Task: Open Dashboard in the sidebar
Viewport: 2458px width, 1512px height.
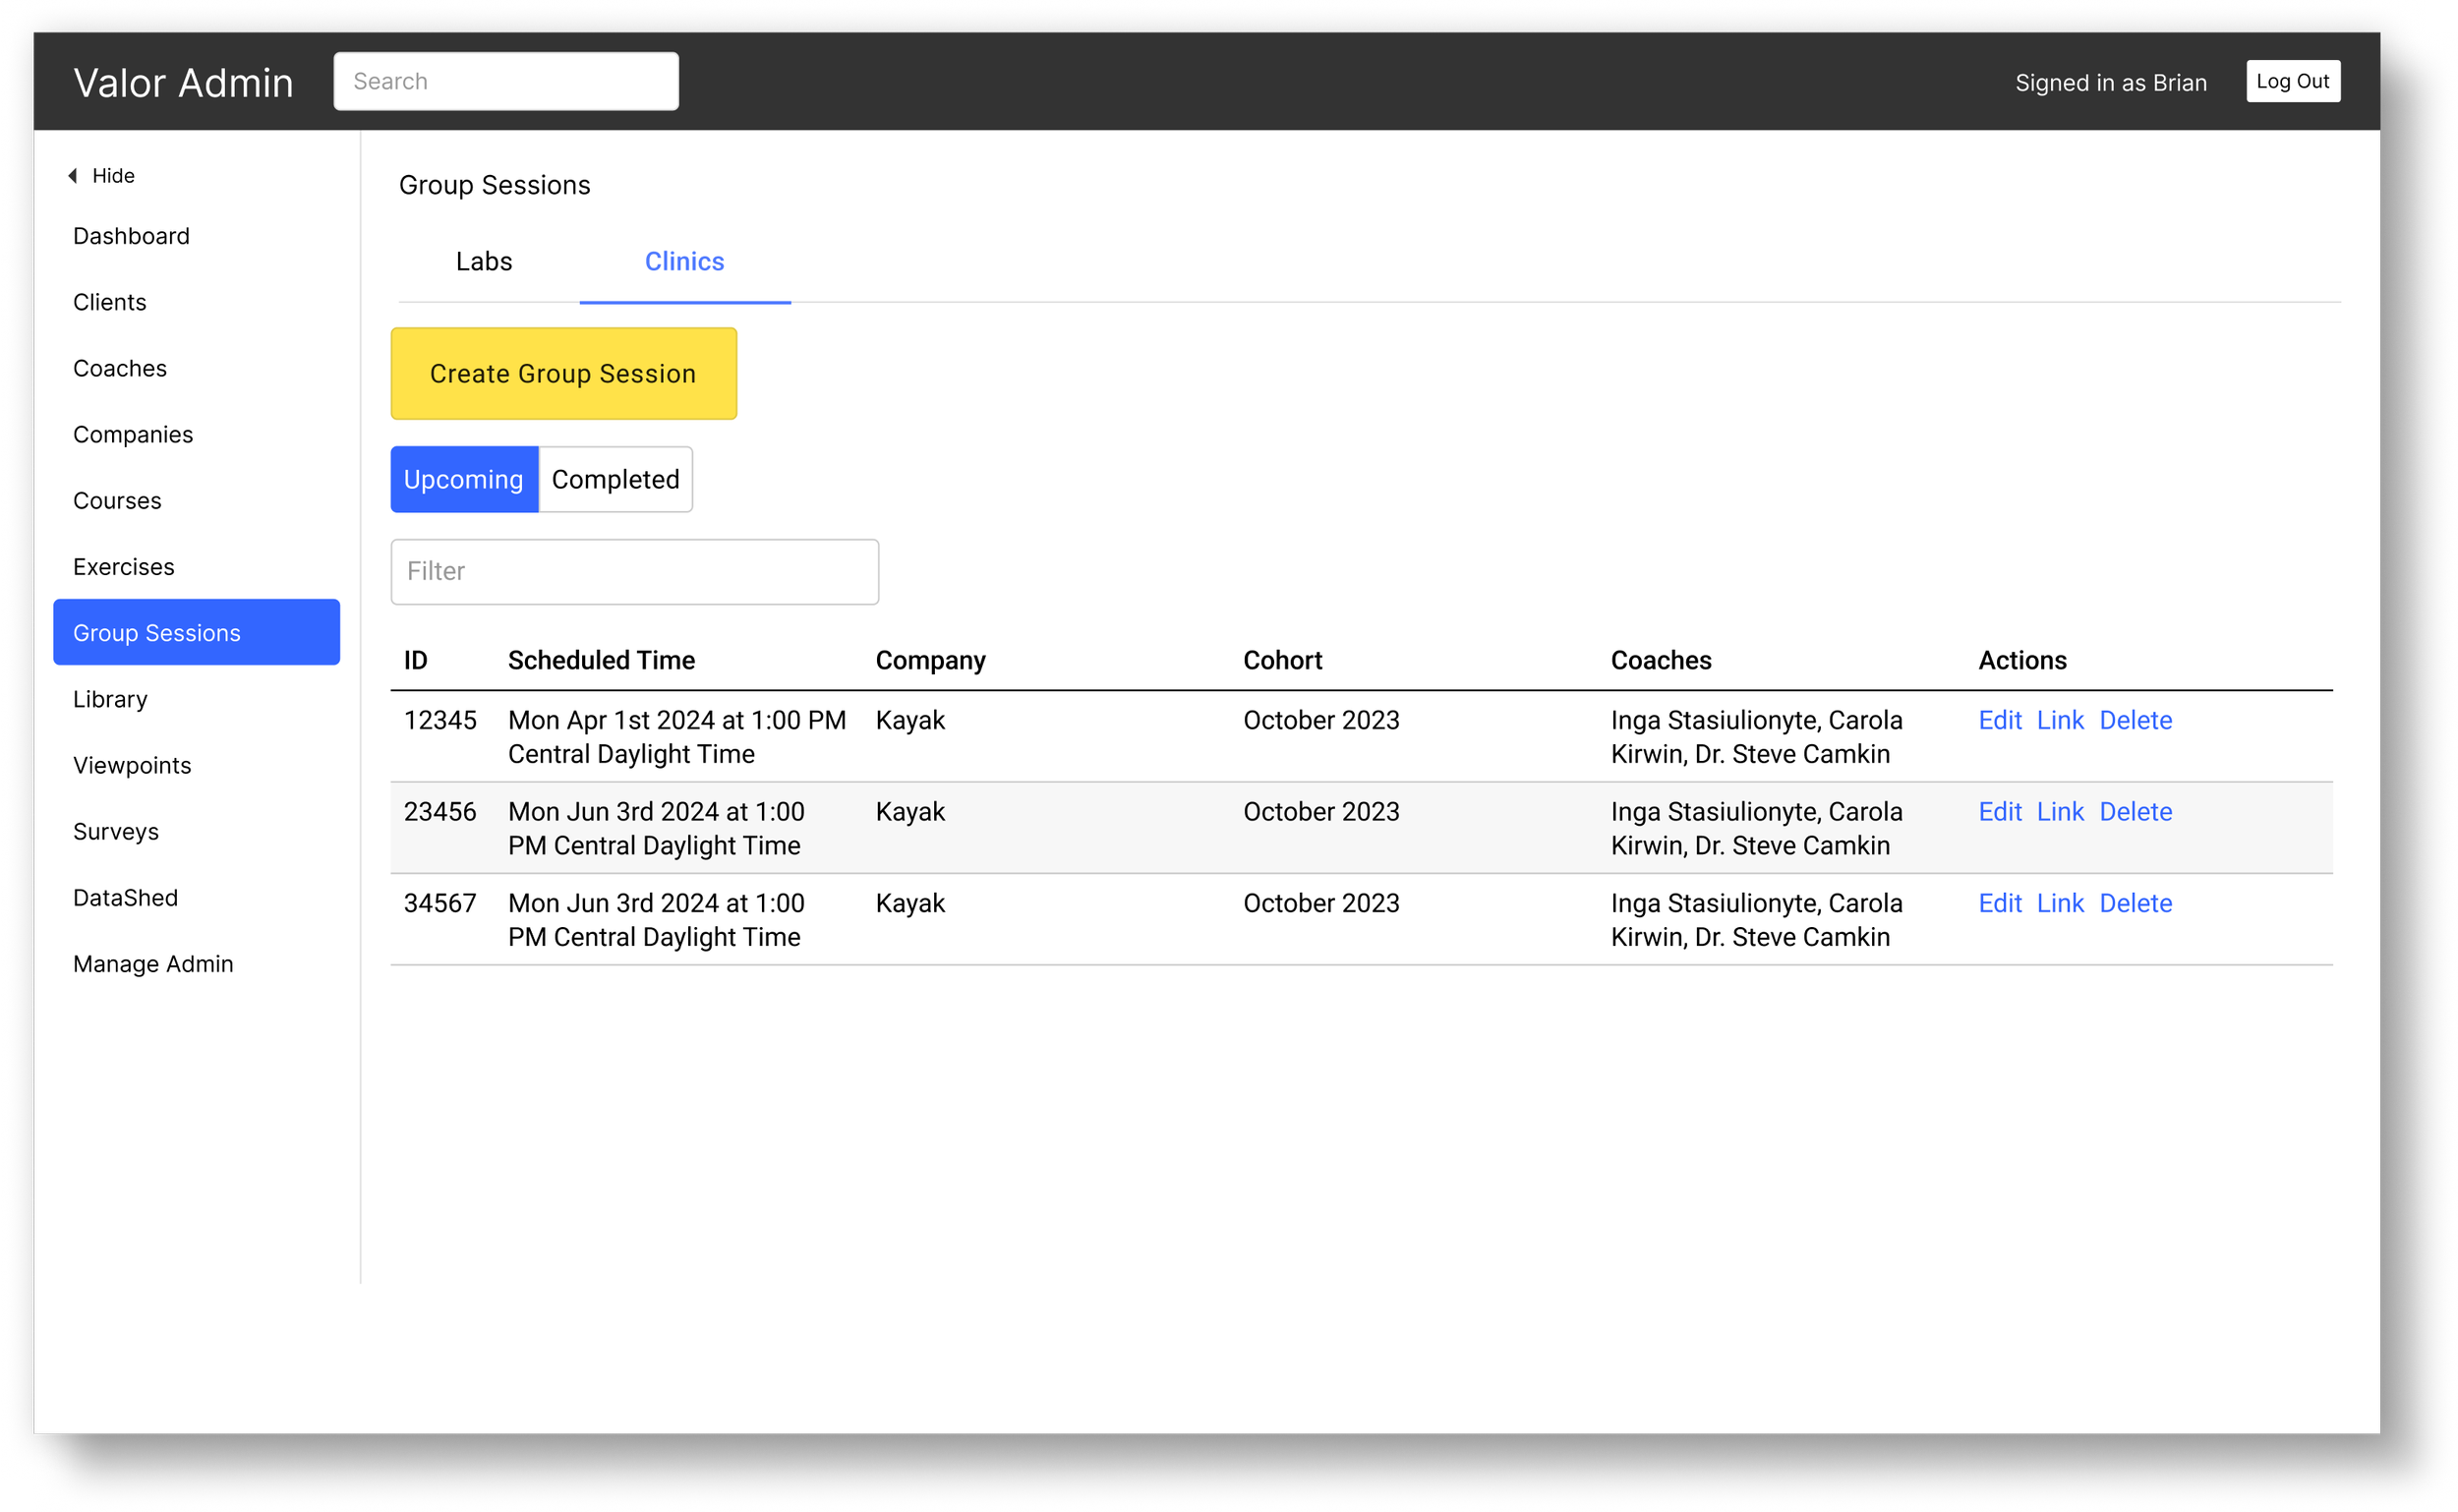Action: [131, 236]
